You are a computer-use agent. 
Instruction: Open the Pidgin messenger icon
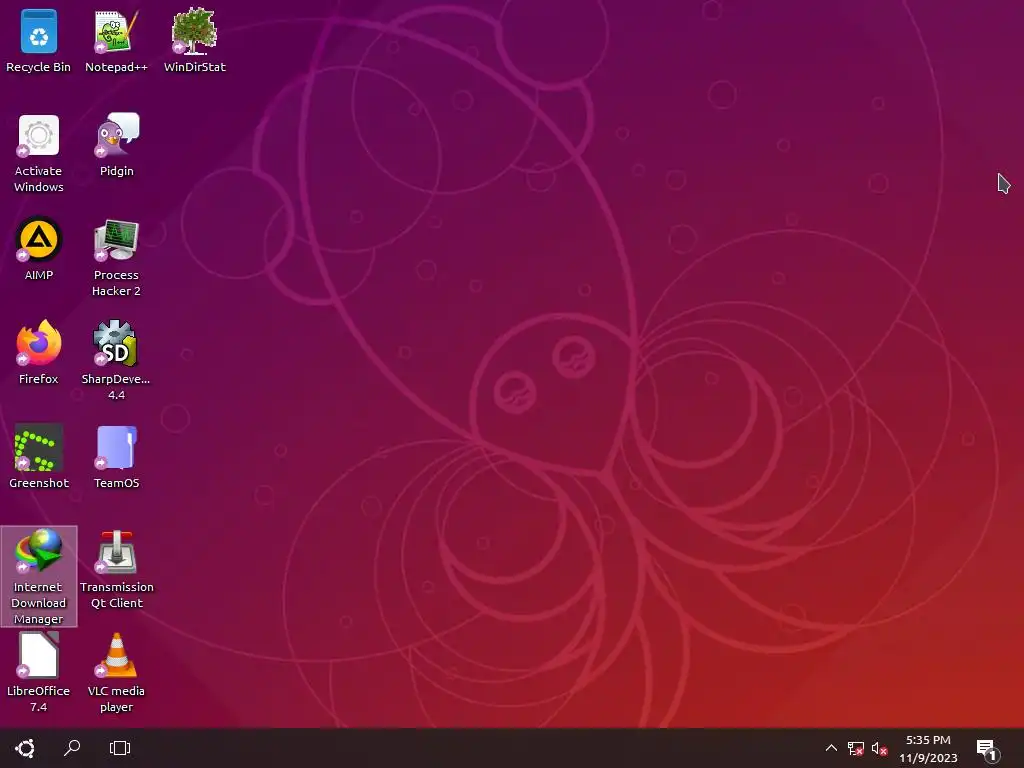(x=116, y=145)
